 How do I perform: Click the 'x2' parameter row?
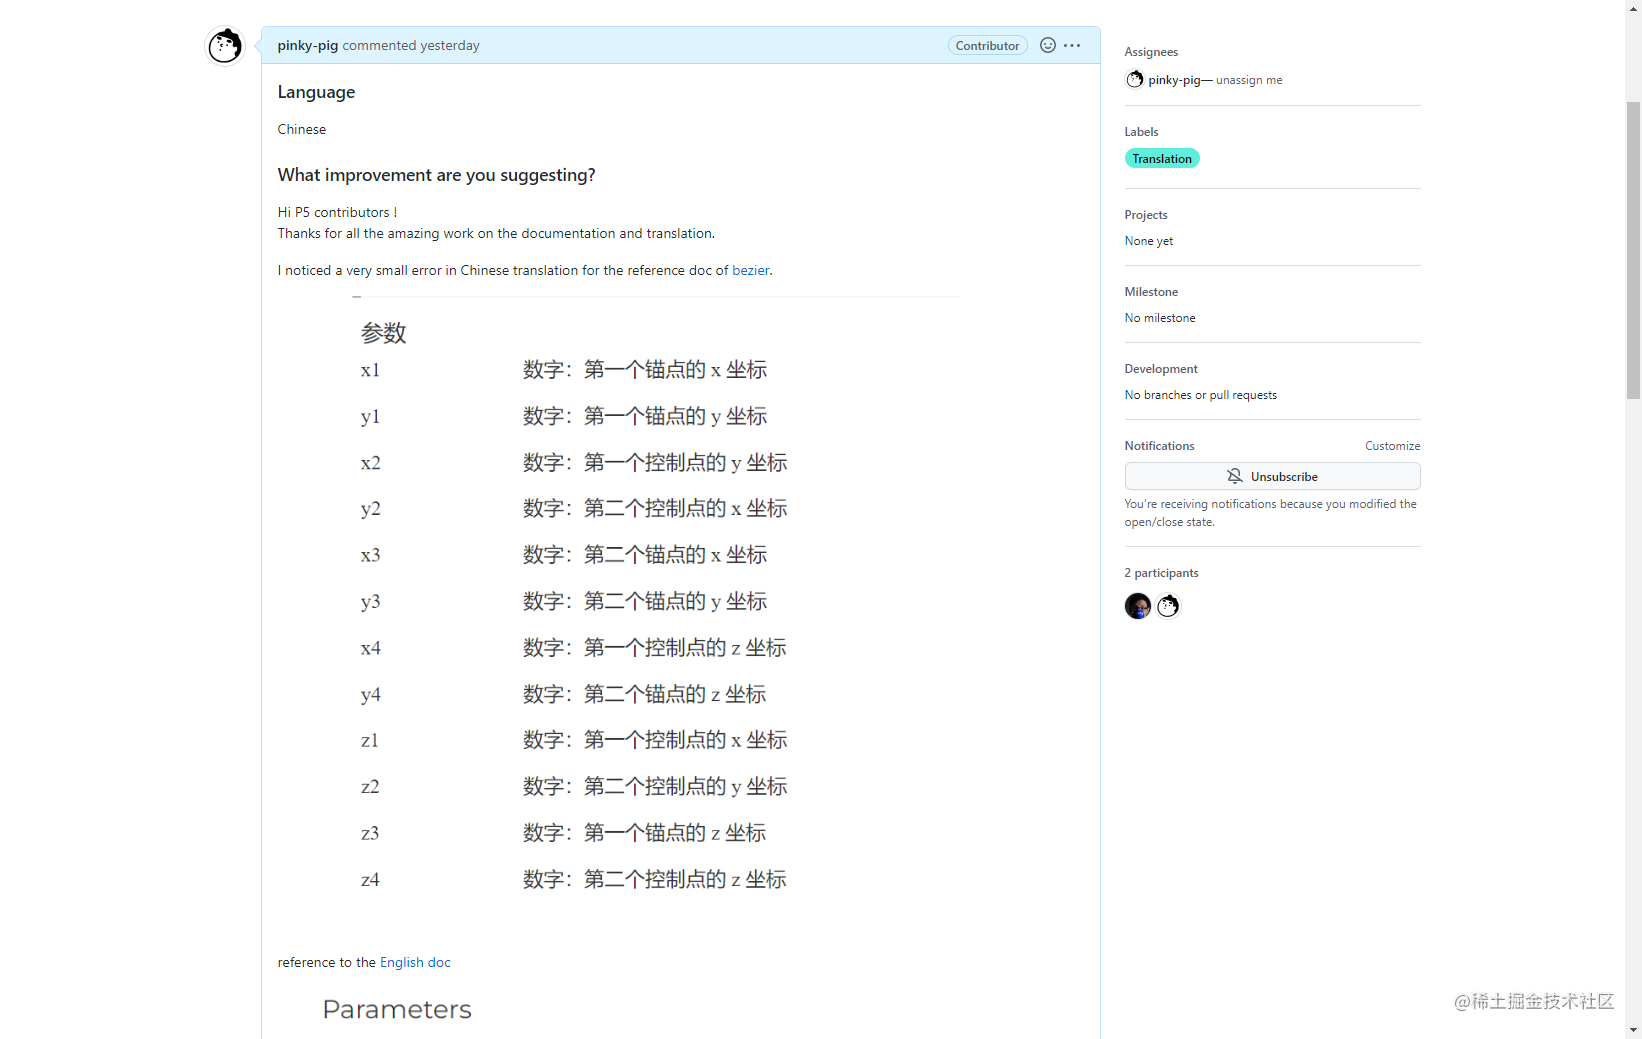pyautogui.click(x=574, y=463)
